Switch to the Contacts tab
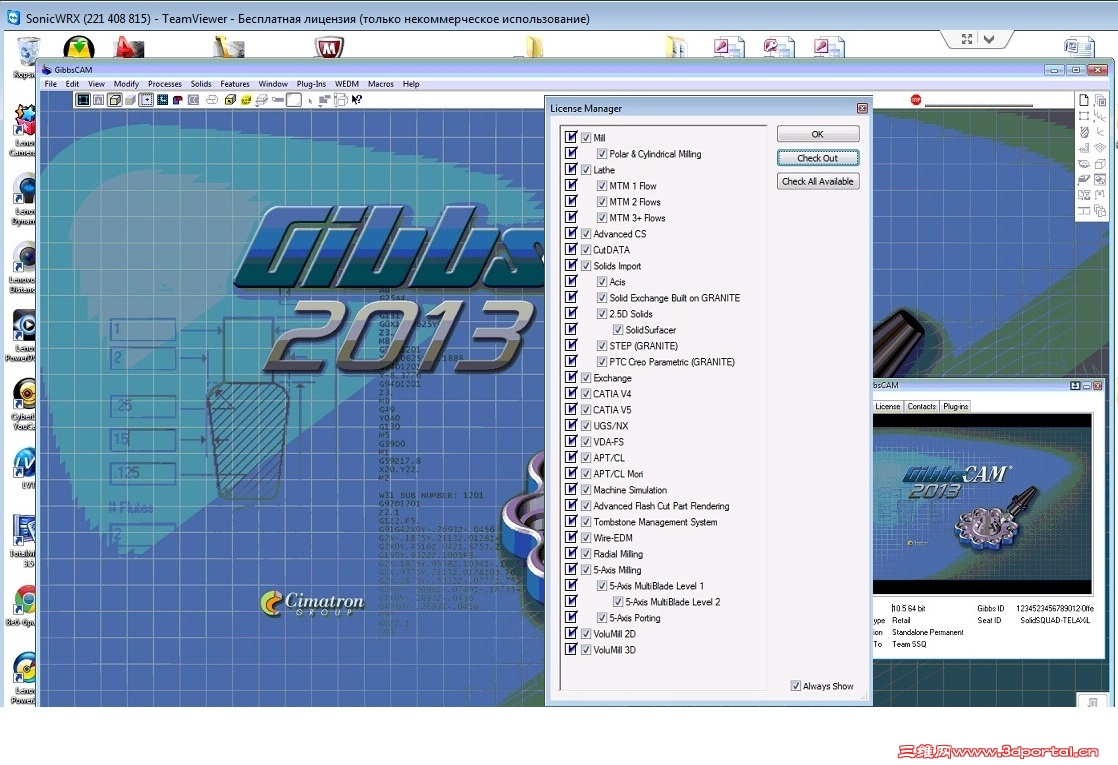This screenshot has width=1118, height=765. tap(921, 406)
